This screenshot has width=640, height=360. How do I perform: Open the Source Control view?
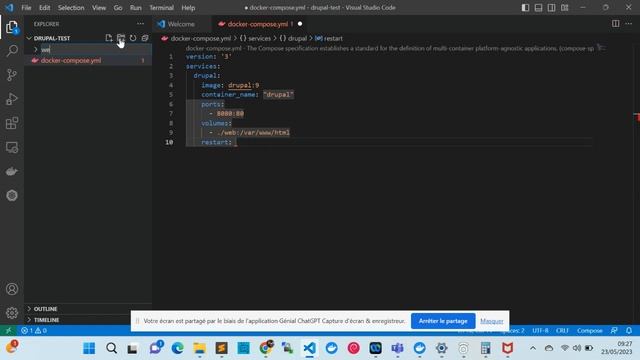[x=12, y=75]
